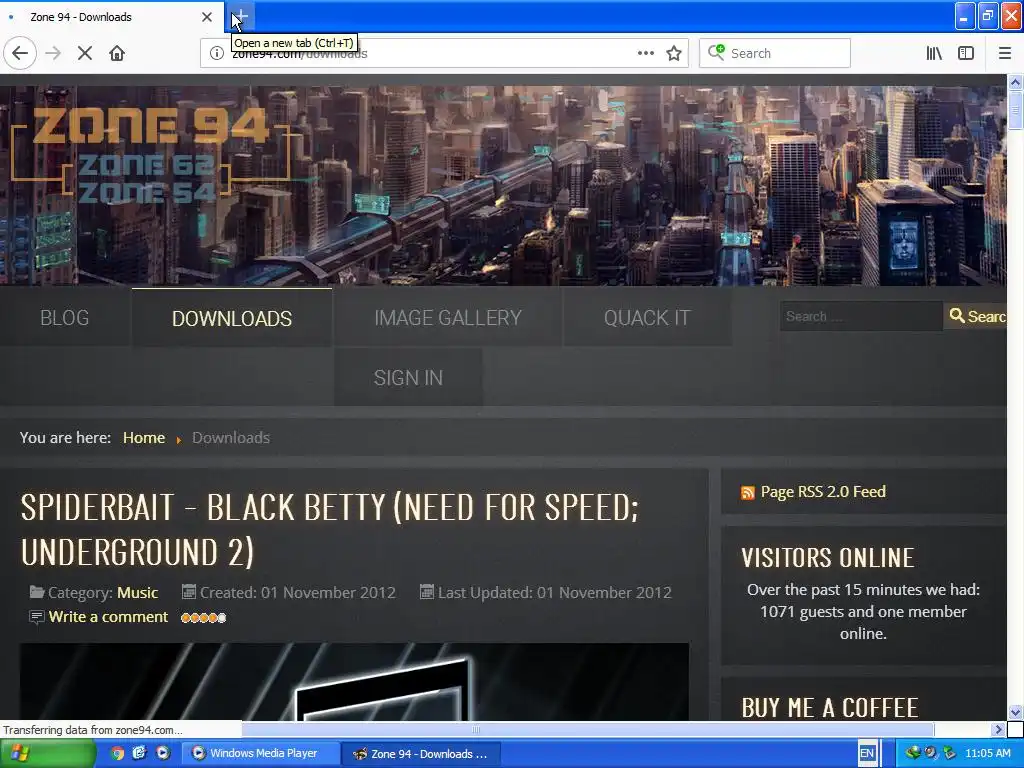Open the page actions three-dot menu
The width and height of the screenshot is (1024, 768).
coord(645,53)
